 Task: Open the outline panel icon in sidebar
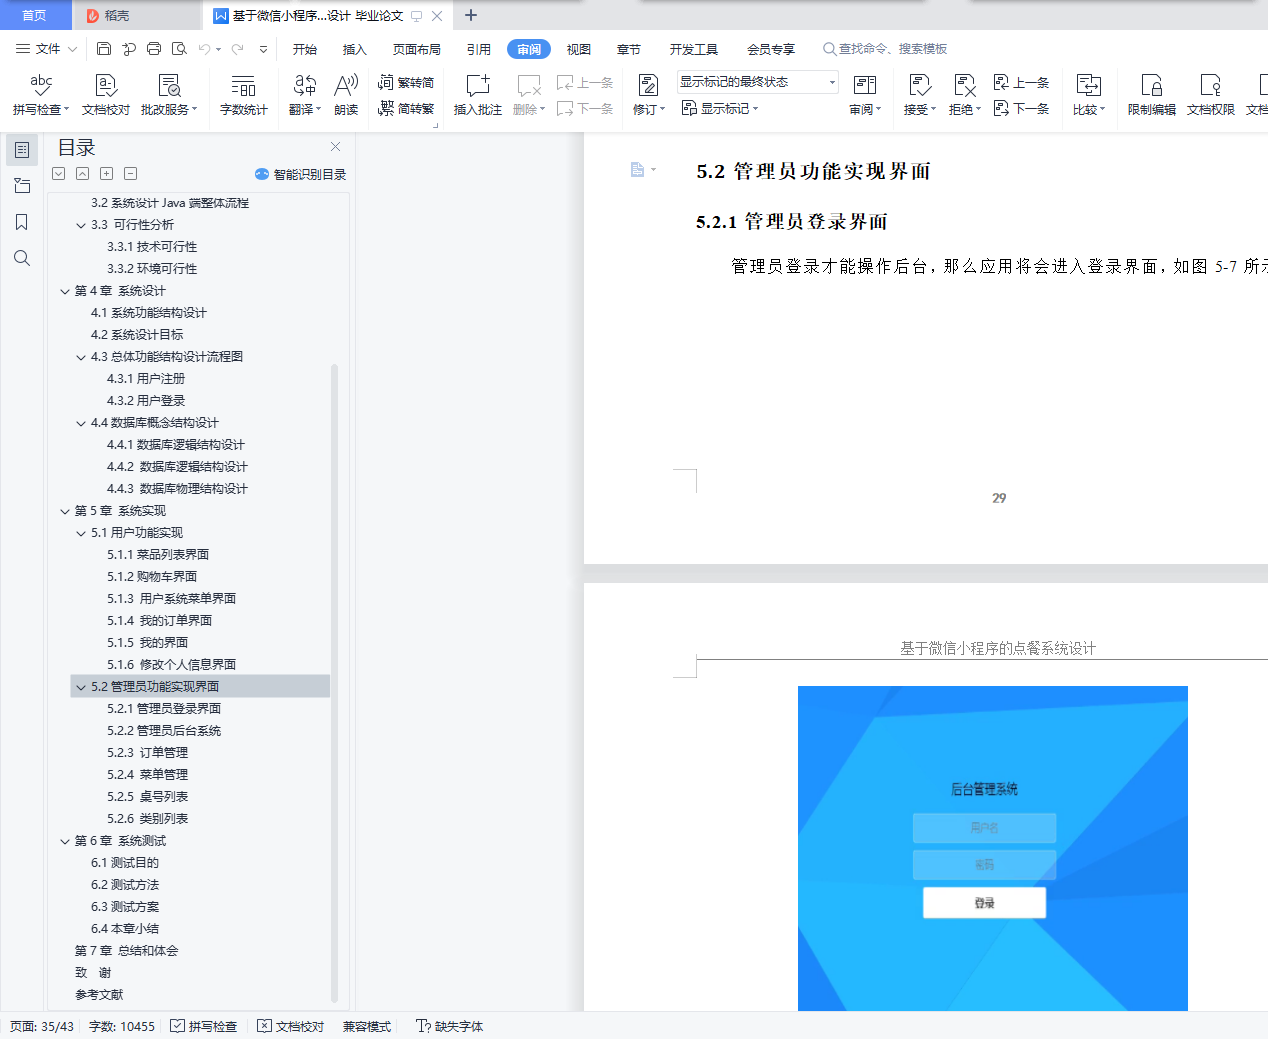22,150
